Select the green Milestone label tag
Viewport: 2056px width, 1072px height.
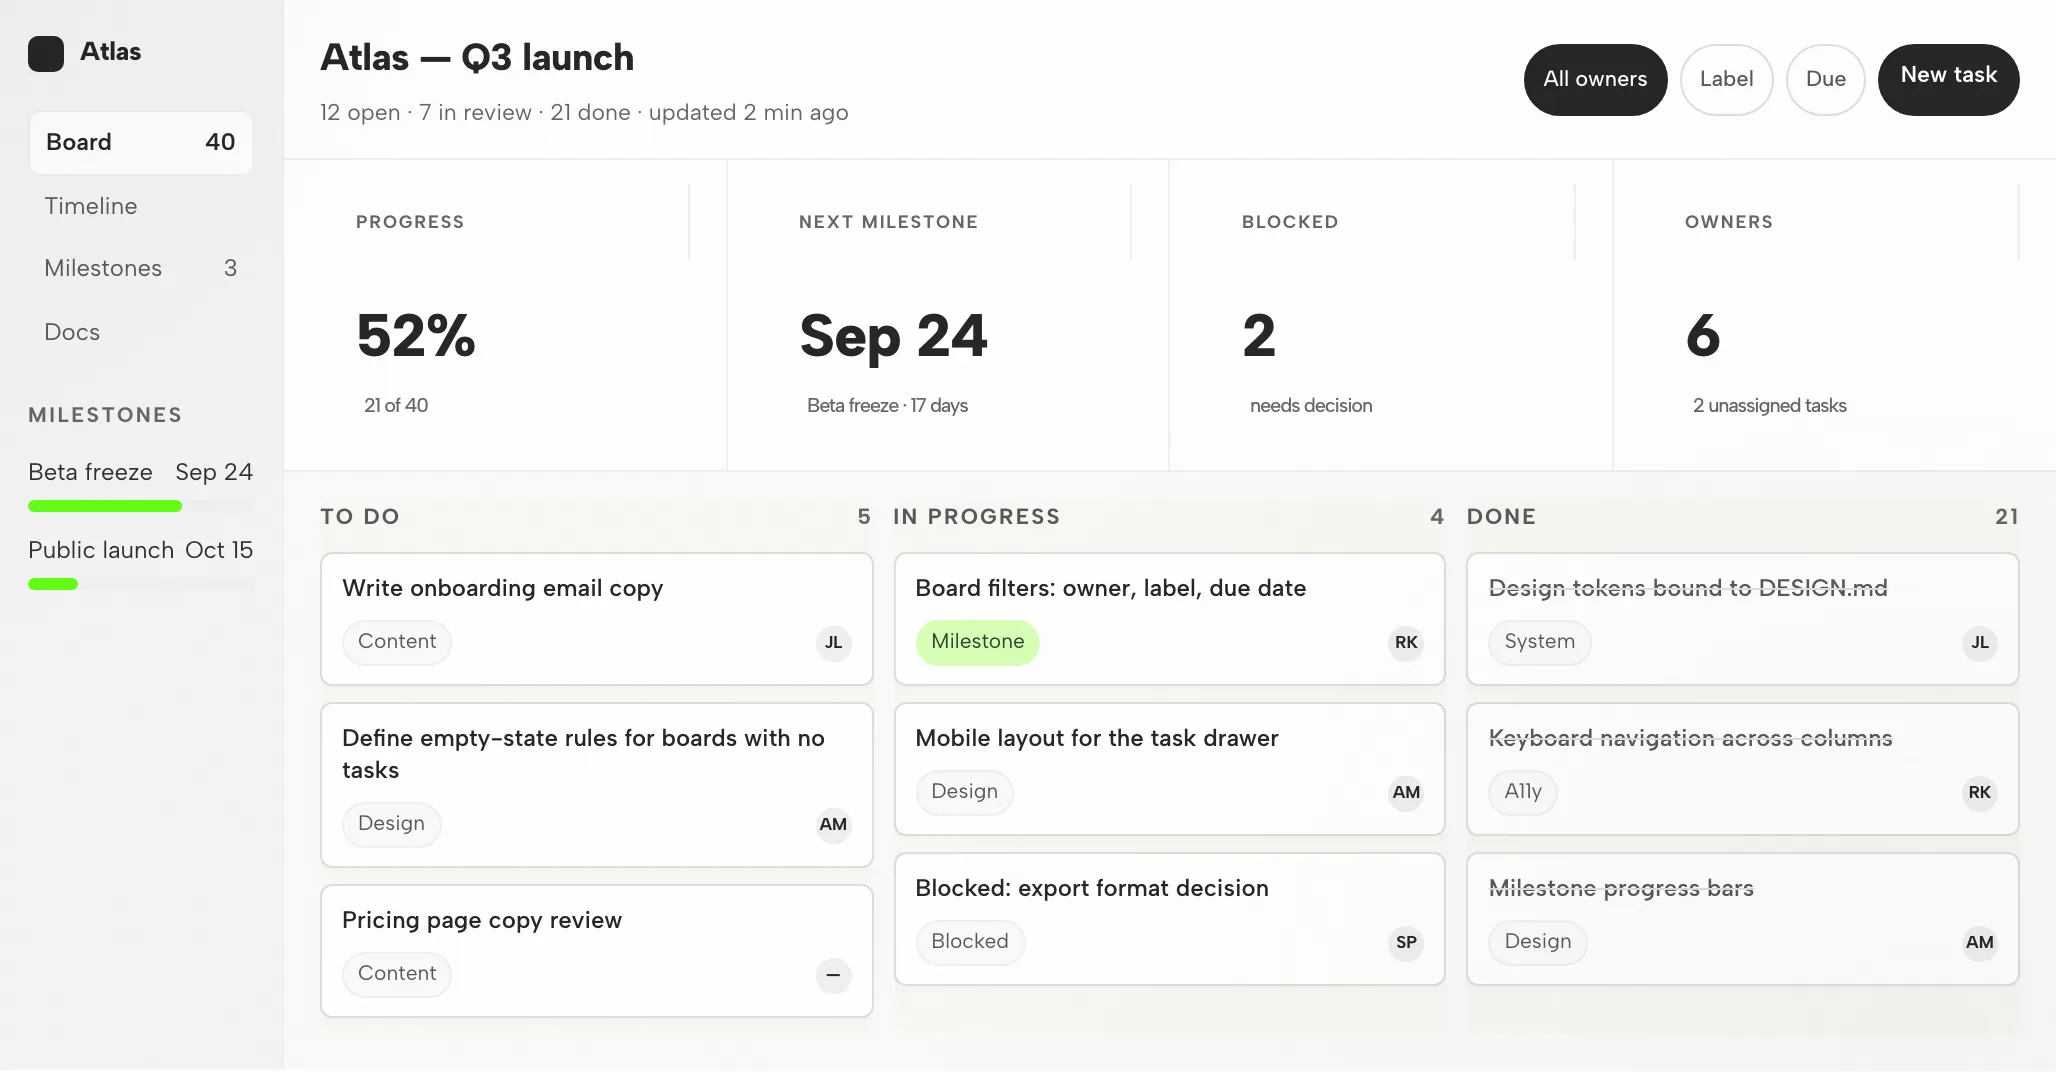(977, 642)
